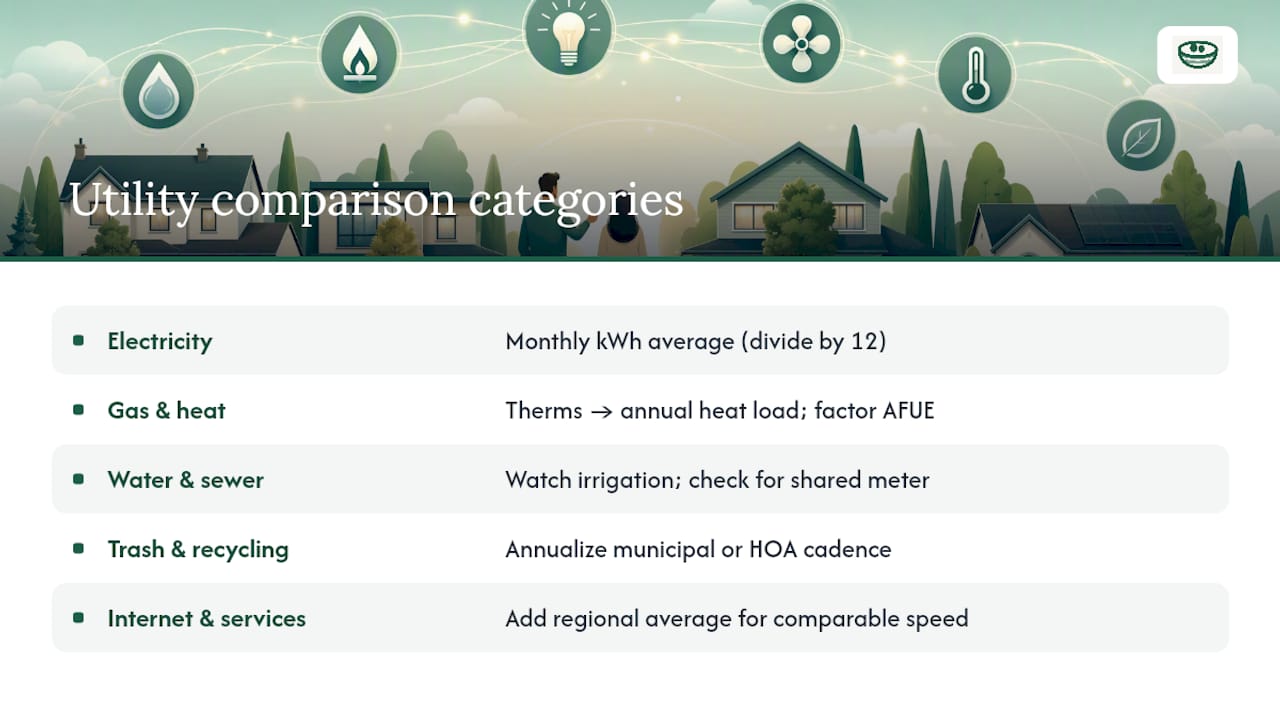1280x720 pixels.
Task: Click 'Annualize municipal or HOA cadence' text
Action: point(698,549)
